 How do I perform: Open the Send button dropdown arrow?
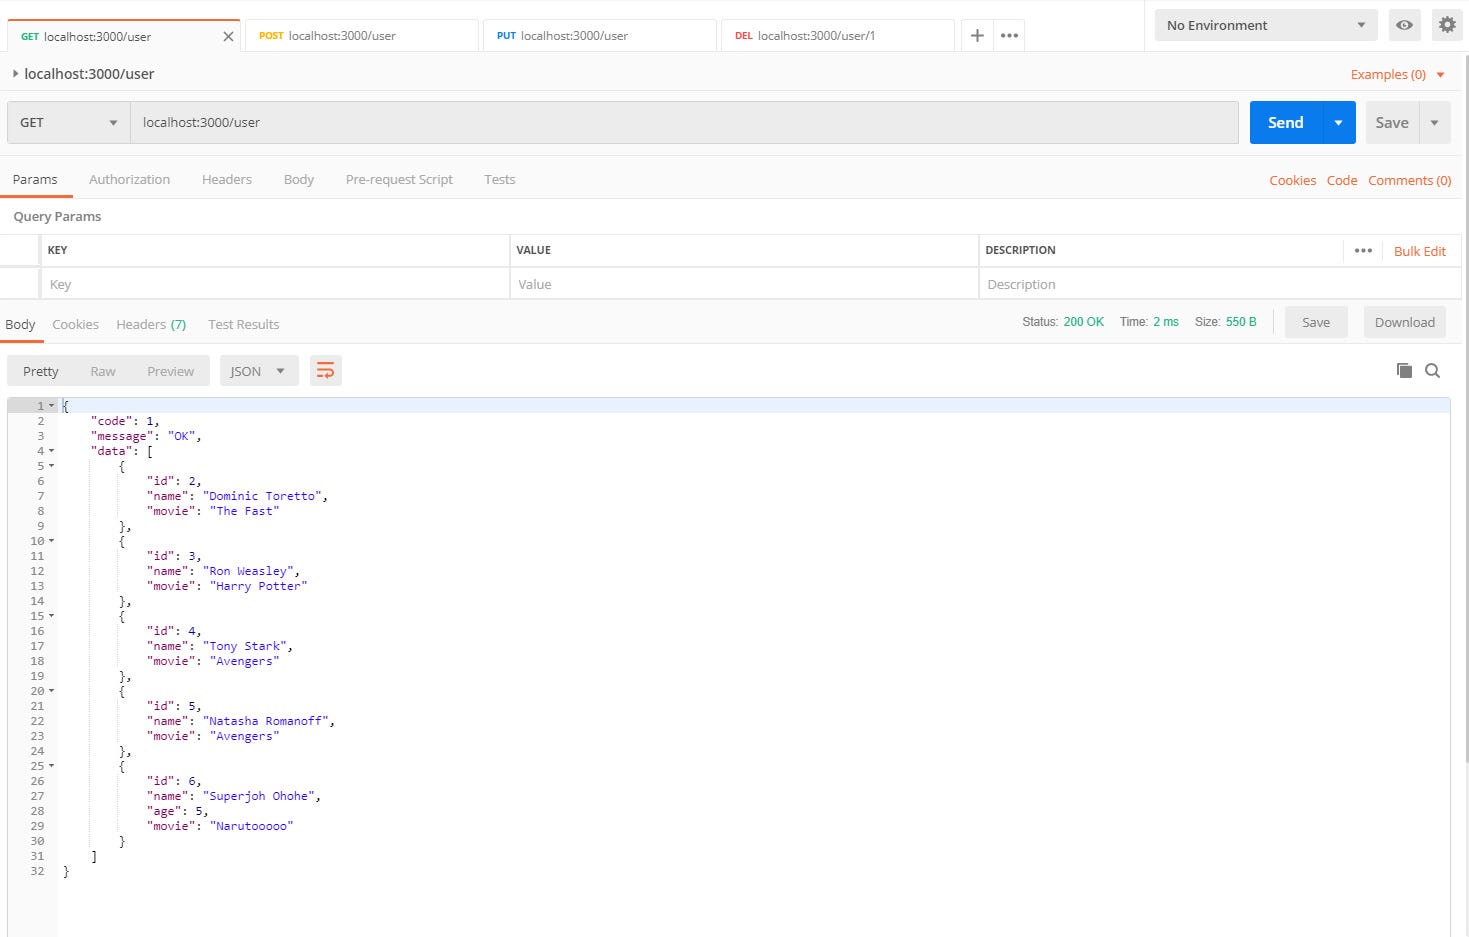pos(1338,122)
